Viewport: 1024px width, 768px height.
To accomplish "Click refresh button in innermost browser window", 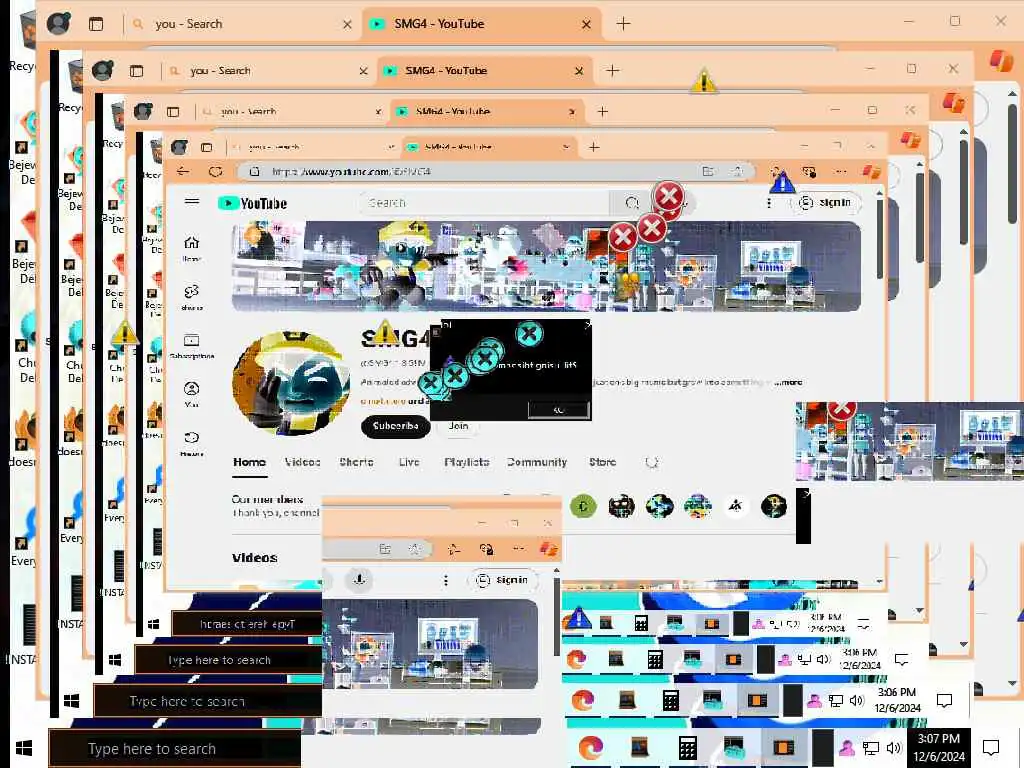I will pyautogui.click(x=216, y=172).
